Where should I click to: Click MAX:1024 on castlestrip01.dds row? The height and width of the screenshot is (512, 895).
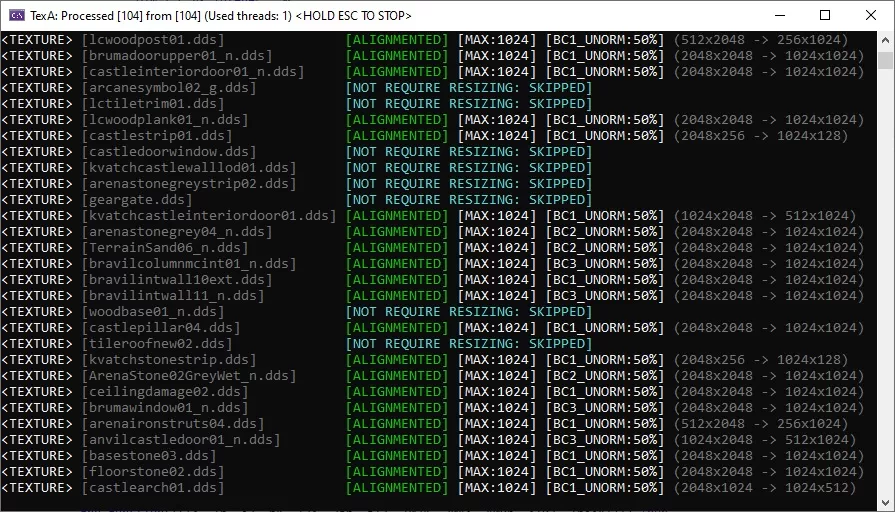(x=497, y=136)
